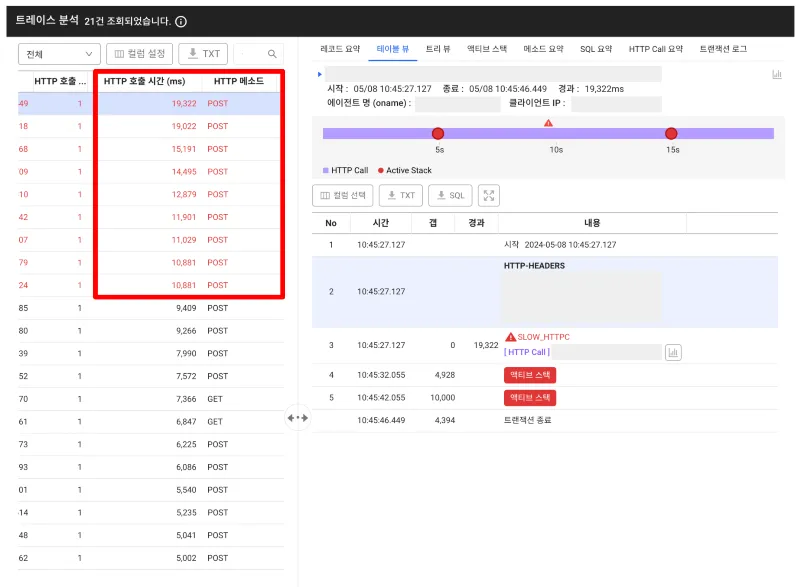Screen dimensions: 800x587
Task: Click the 컬럼 설정 button
Action: coord(139,54)
